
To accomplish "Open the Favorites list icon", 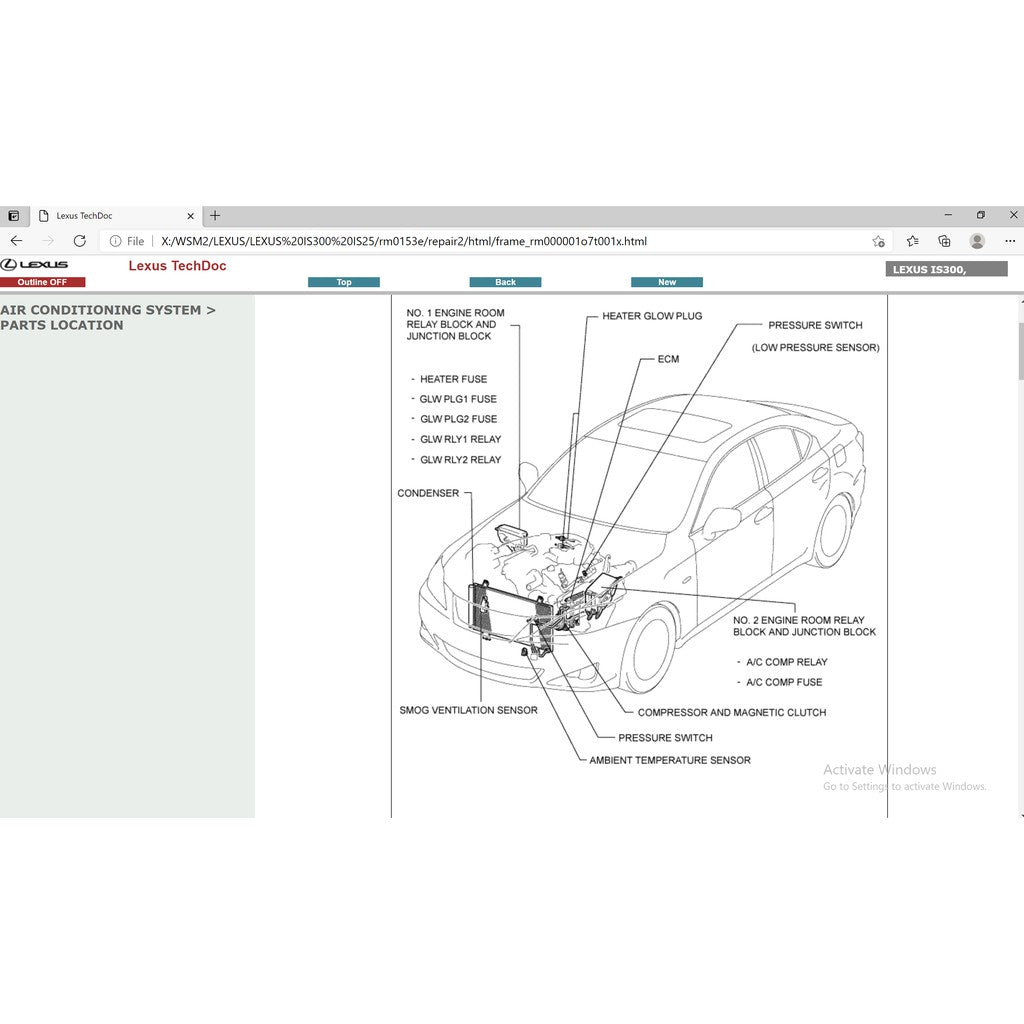I will [911, 241].
